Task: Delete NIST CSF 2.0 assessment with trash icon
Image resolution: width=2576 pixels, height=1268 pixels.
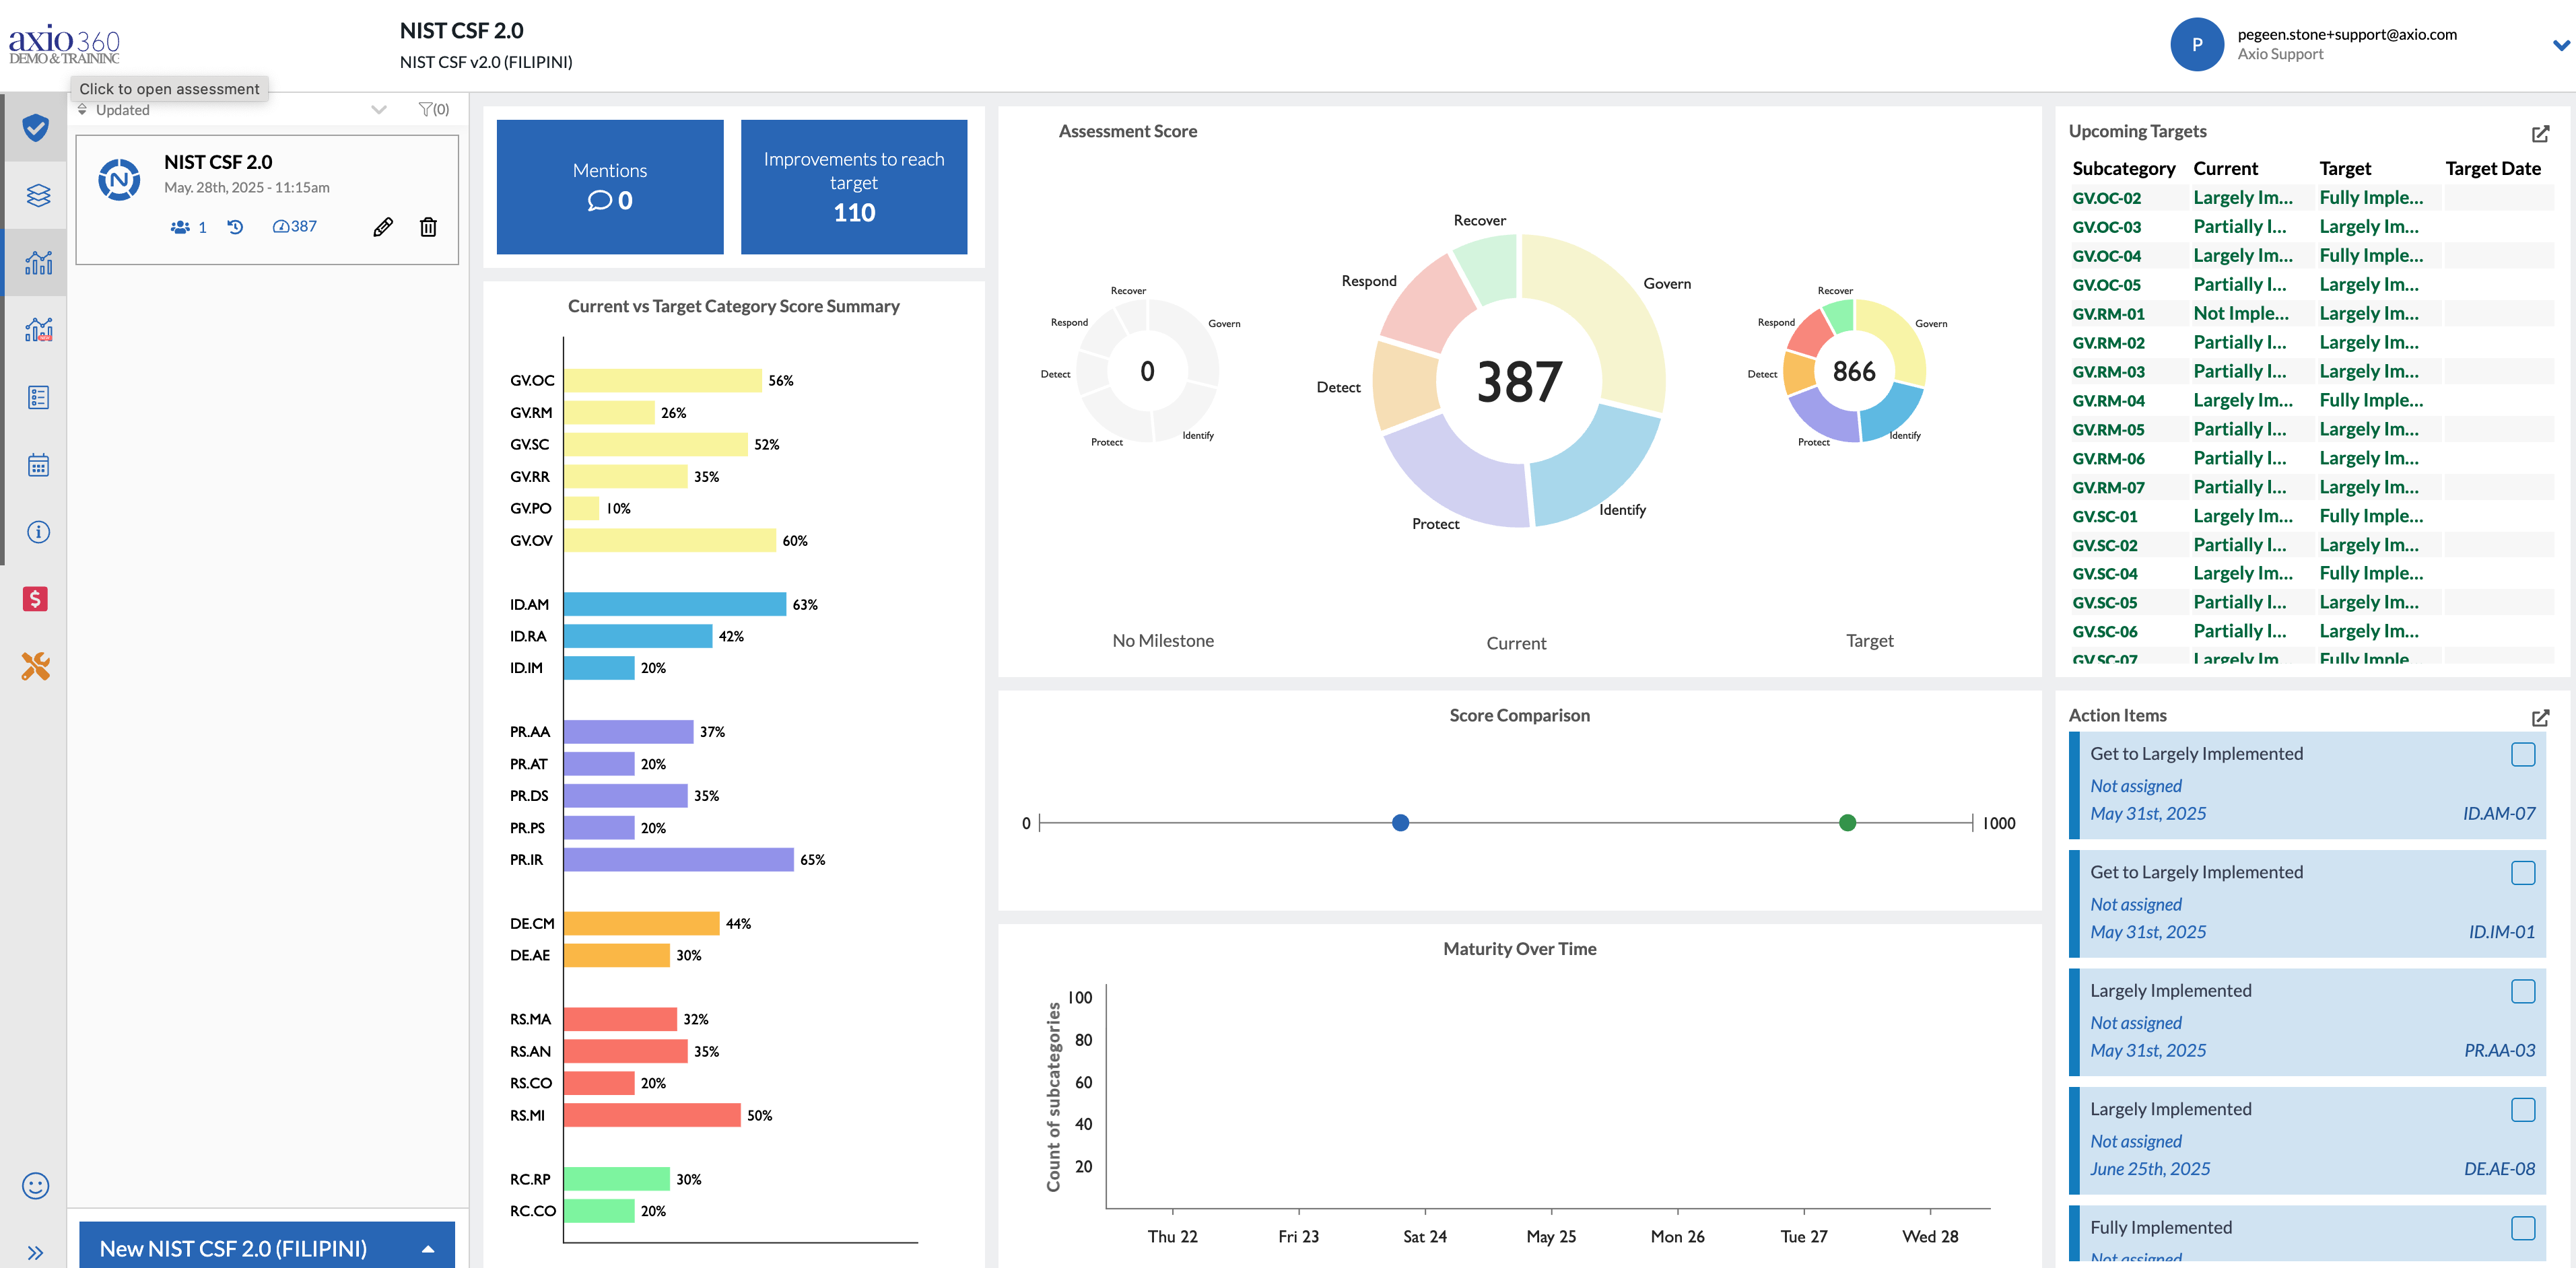Action: pos(428,227)
